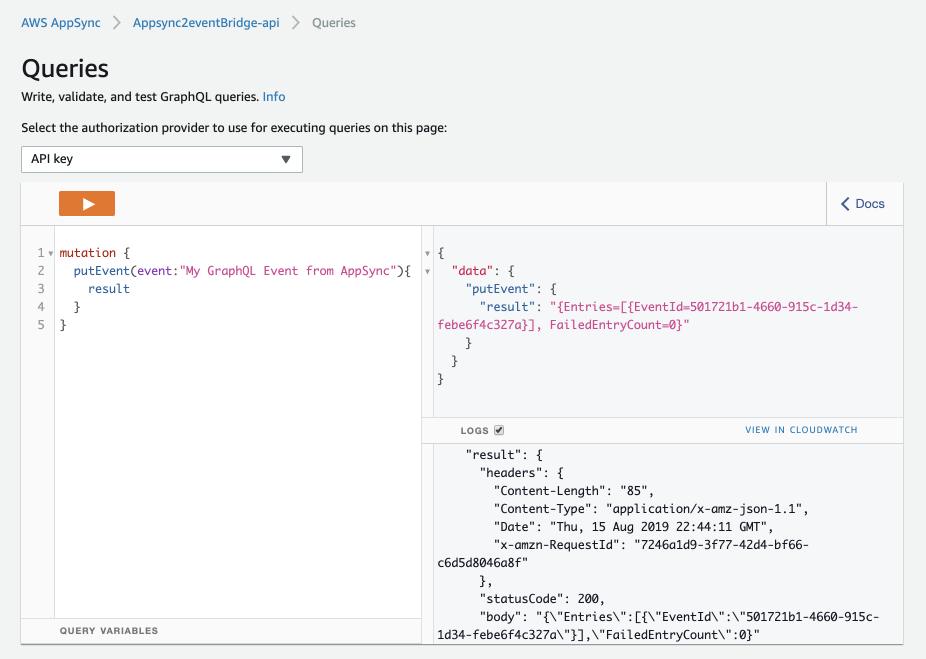Click the "Content-Length": "85" log line

pyautogui.click(x=574, y=491)
